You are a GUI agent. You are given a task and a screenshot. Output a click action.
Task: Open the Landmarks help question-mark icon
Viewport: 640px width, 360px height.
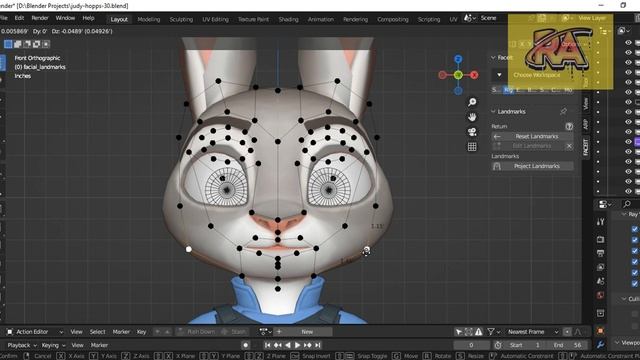point(569,127)
